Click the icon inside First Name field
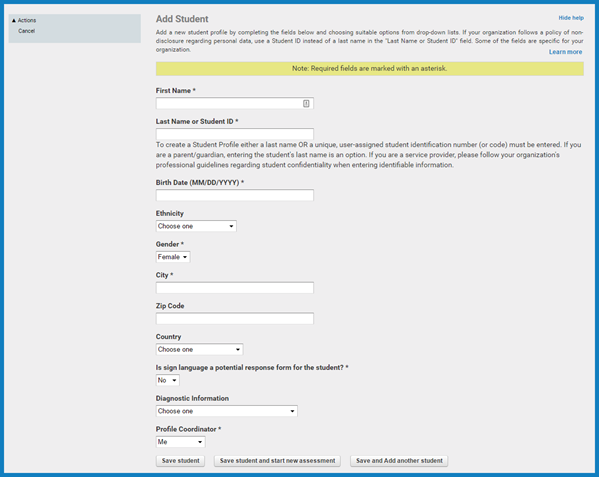 click(306, 103)
